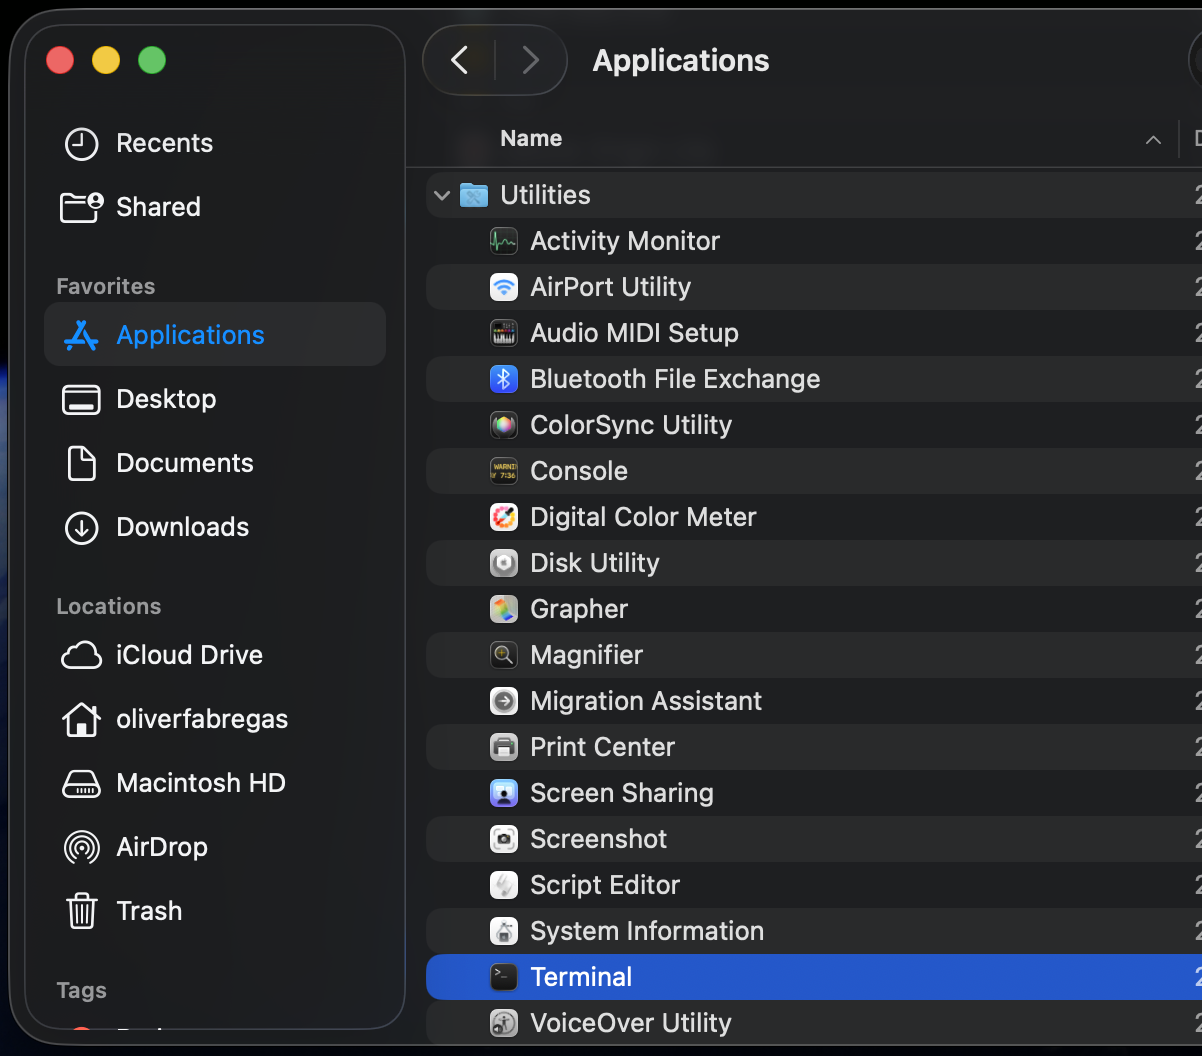The width and height of the screenshot is (1202, 1056).
Task: Select the Print Center row name
Action: click(603, 747)
